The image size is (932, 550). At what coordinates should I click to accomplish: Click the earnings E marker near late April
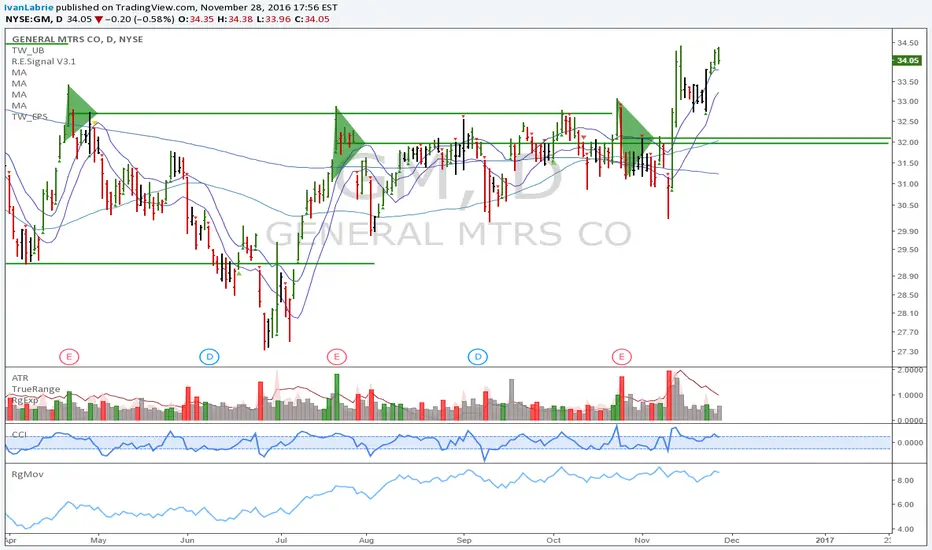69,357
